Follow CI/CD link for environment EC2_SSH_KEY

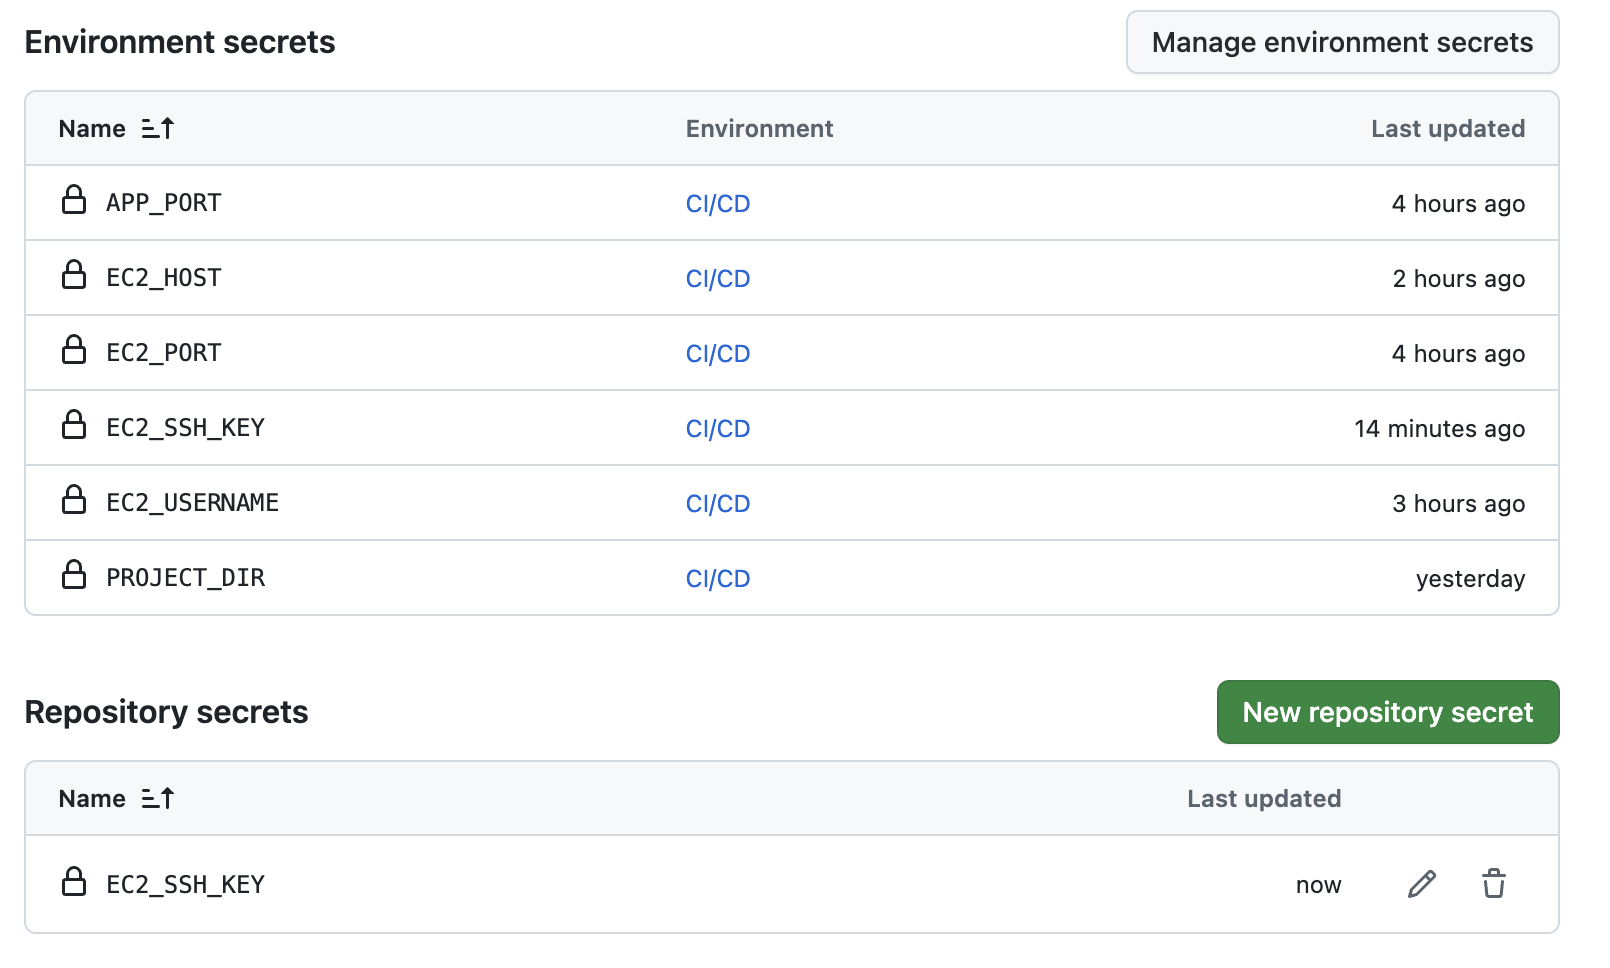tap(717, 429)
